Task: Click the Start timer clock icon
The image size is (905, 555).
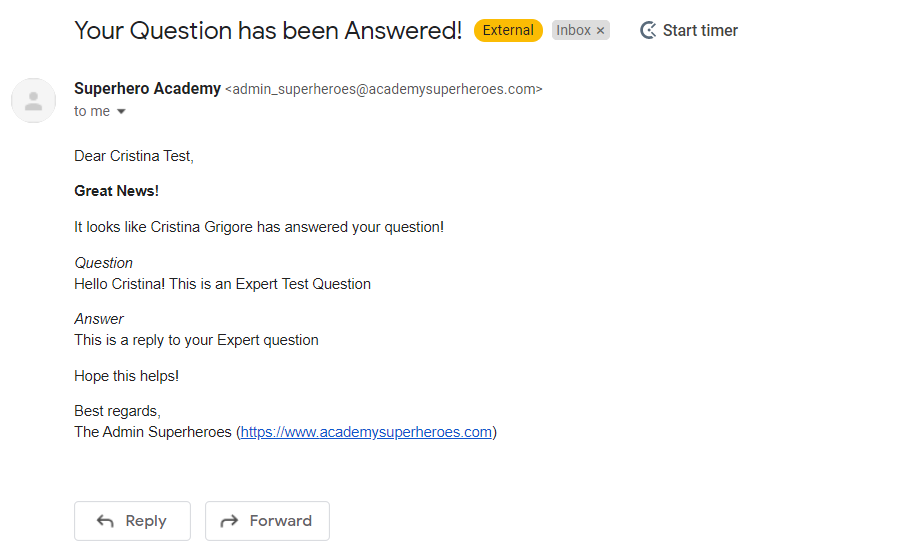Action: click(649, 31)
